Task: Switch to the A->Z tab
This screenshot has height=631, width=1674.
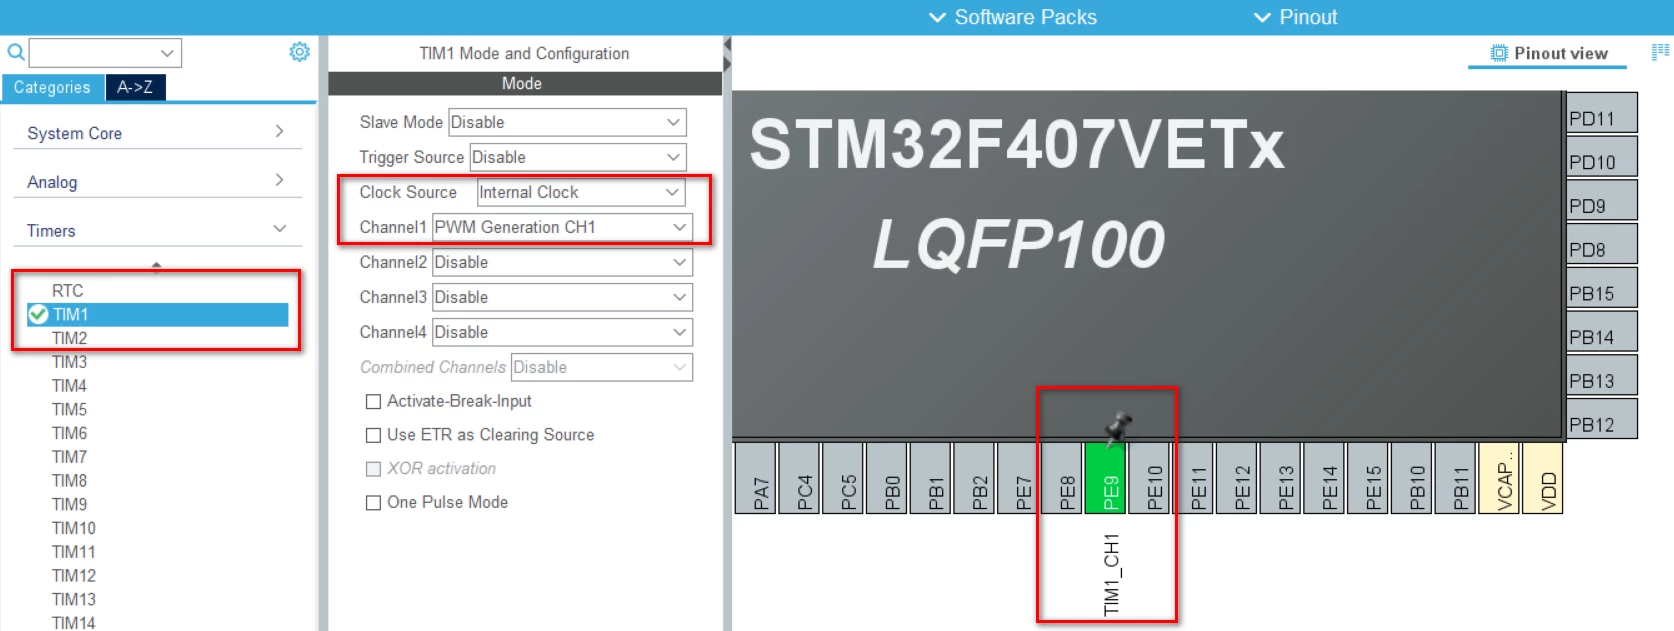Action: point(135,87)
